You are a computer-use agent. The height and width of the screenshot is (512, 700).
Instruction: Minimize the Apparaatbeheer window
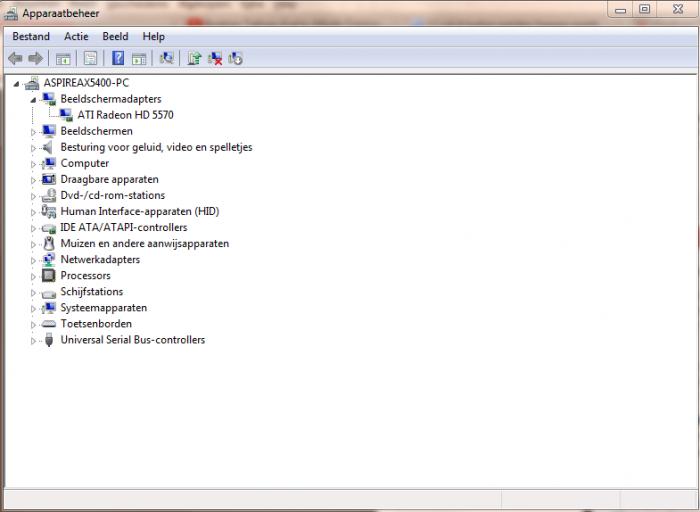[620, 9]
